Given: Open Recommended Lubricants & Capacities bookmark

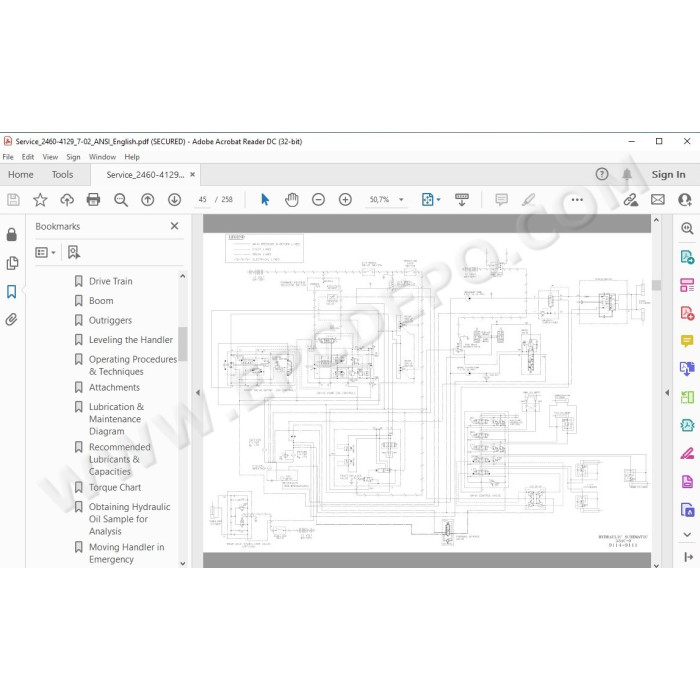Looking at the screenshot, I should 119,459.
